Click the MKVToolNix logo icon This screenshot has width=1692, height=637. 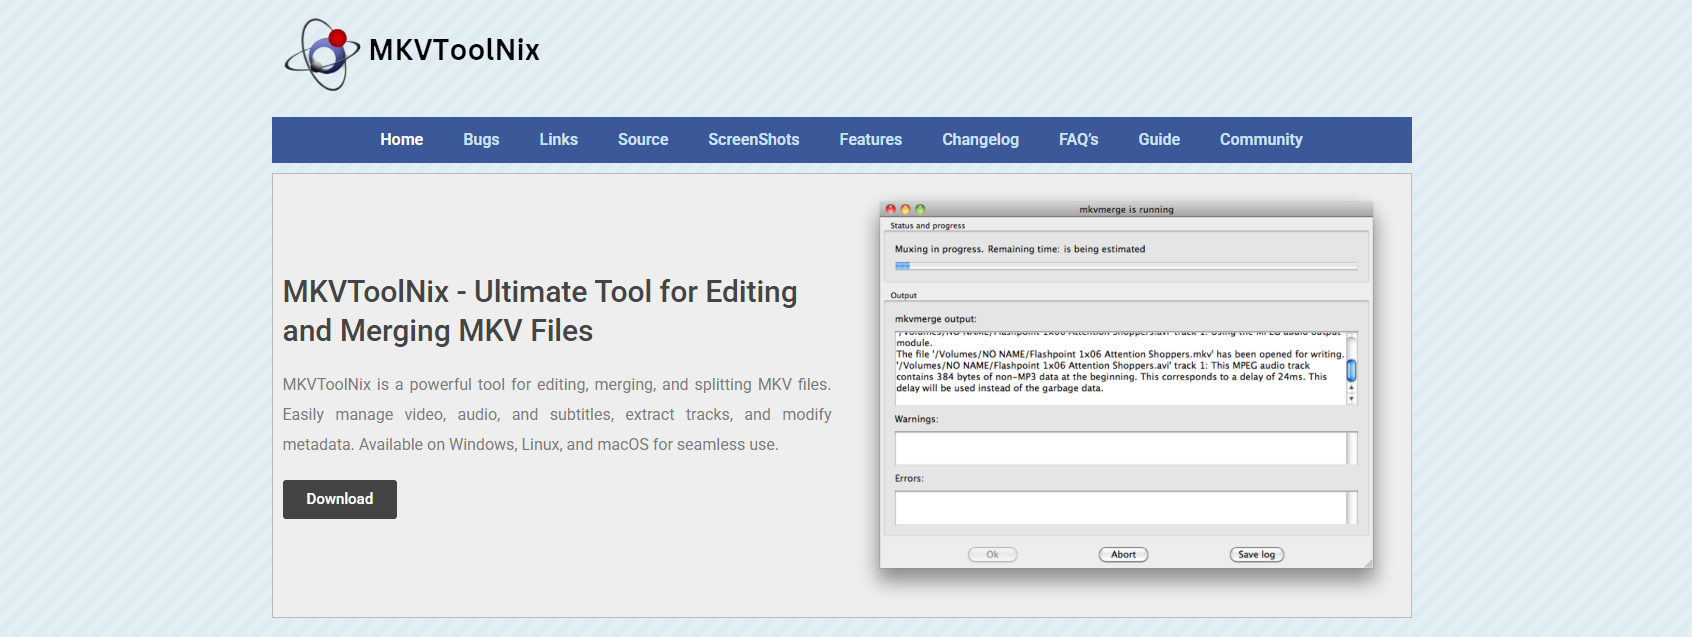click(x=322, y=54)
